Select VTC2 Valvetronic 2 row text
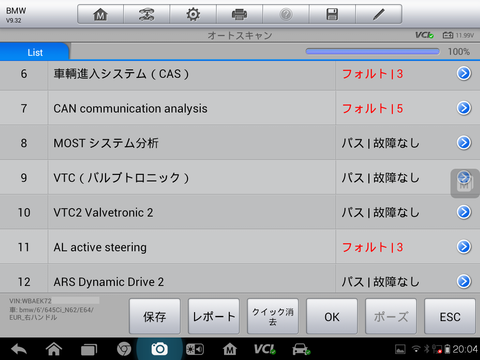This screenshot has width=480, height=360. [x=103, y=212]
